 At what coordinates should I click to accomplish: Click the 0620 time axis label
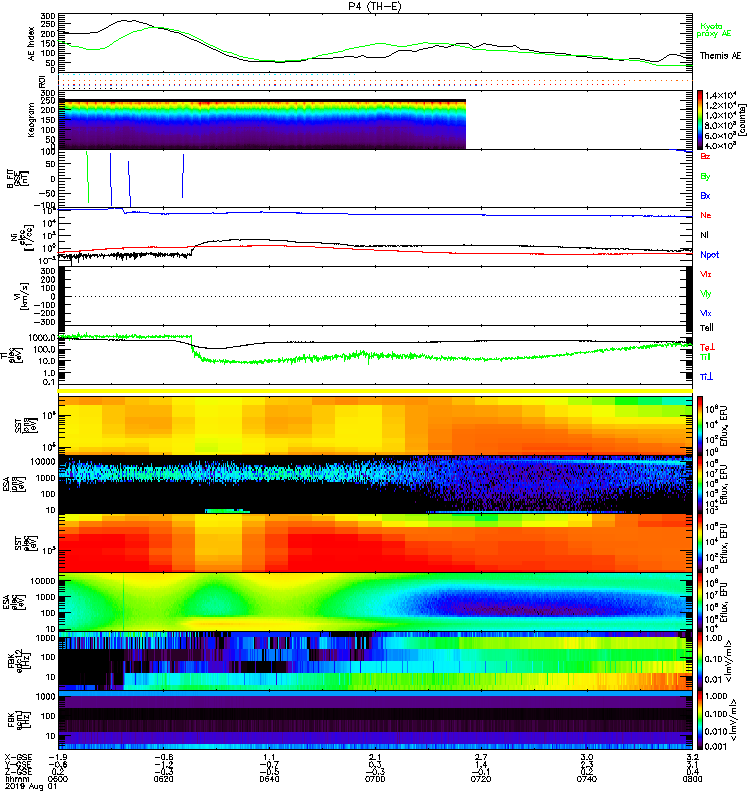click(x=163, y=779)
